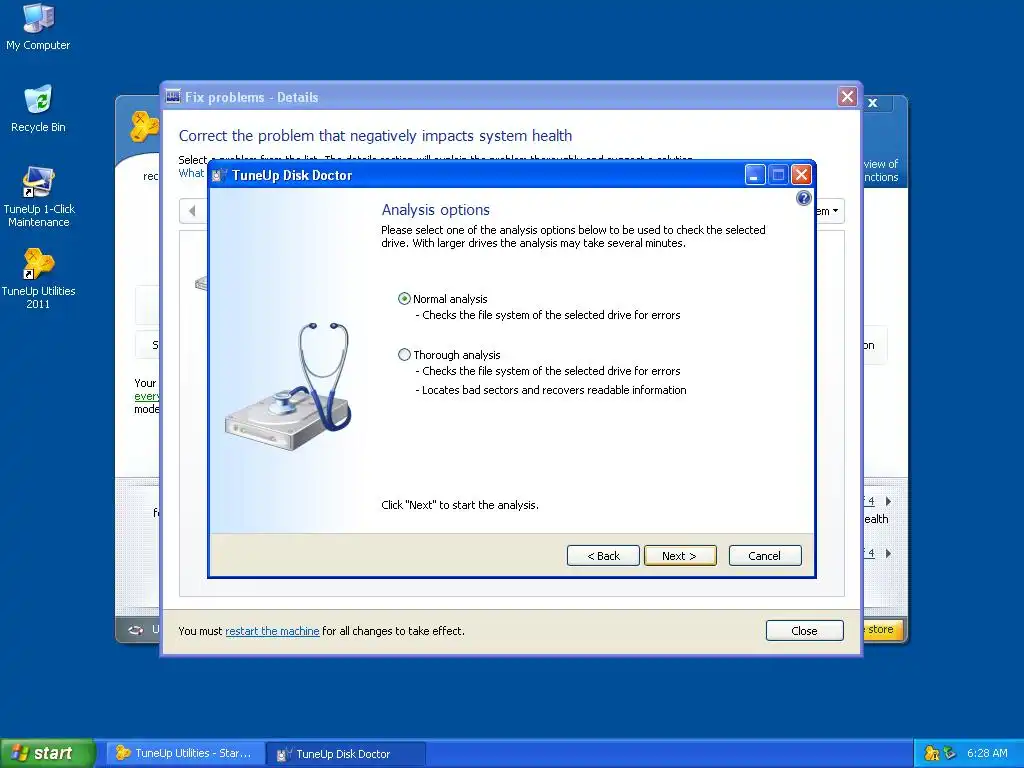Open the Windows start menu
Screen dimensions: 1024x768
click(x=47, y=753)
